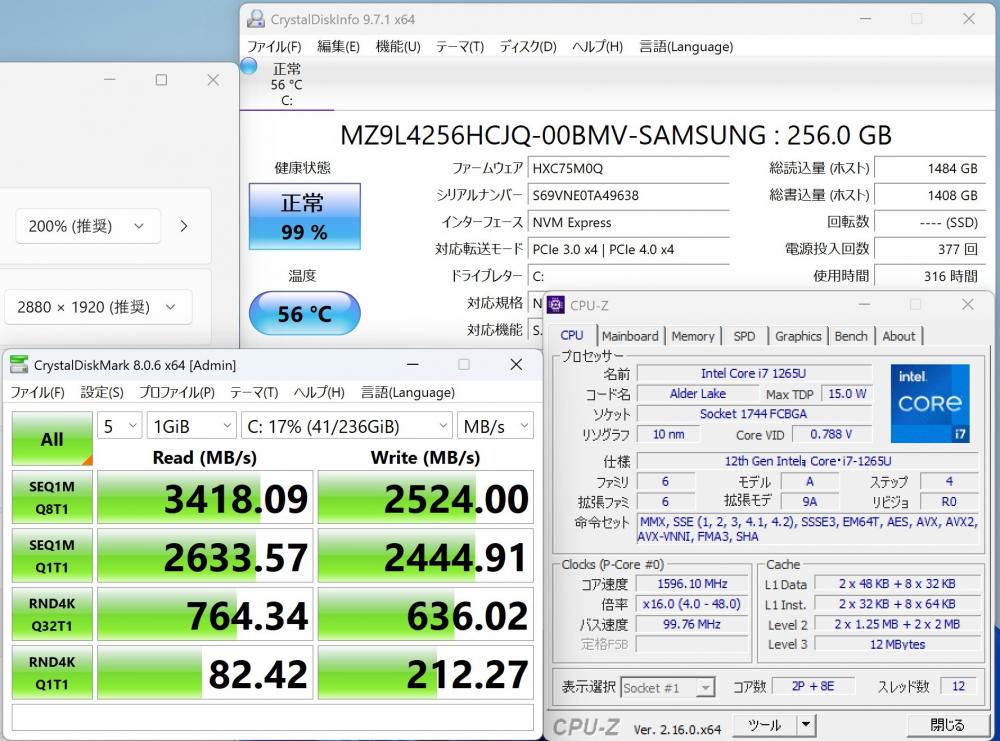Open 言語(Language) menu in CrystalDiskInfo
The width and height of the screenshot is (1000, 741).
click(x=686, y=47)
